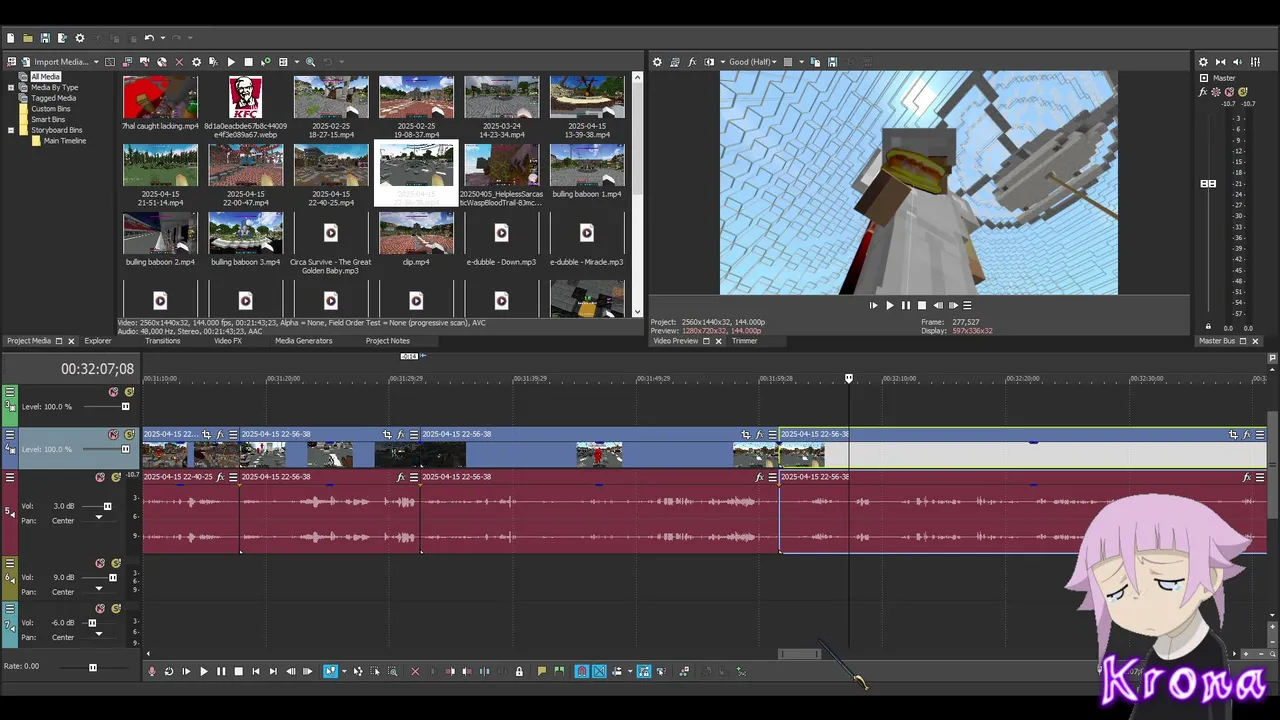Open Video Output FX in preview toolbar
This screenshot has width=1280, height=720.
[x=692, y=62]
